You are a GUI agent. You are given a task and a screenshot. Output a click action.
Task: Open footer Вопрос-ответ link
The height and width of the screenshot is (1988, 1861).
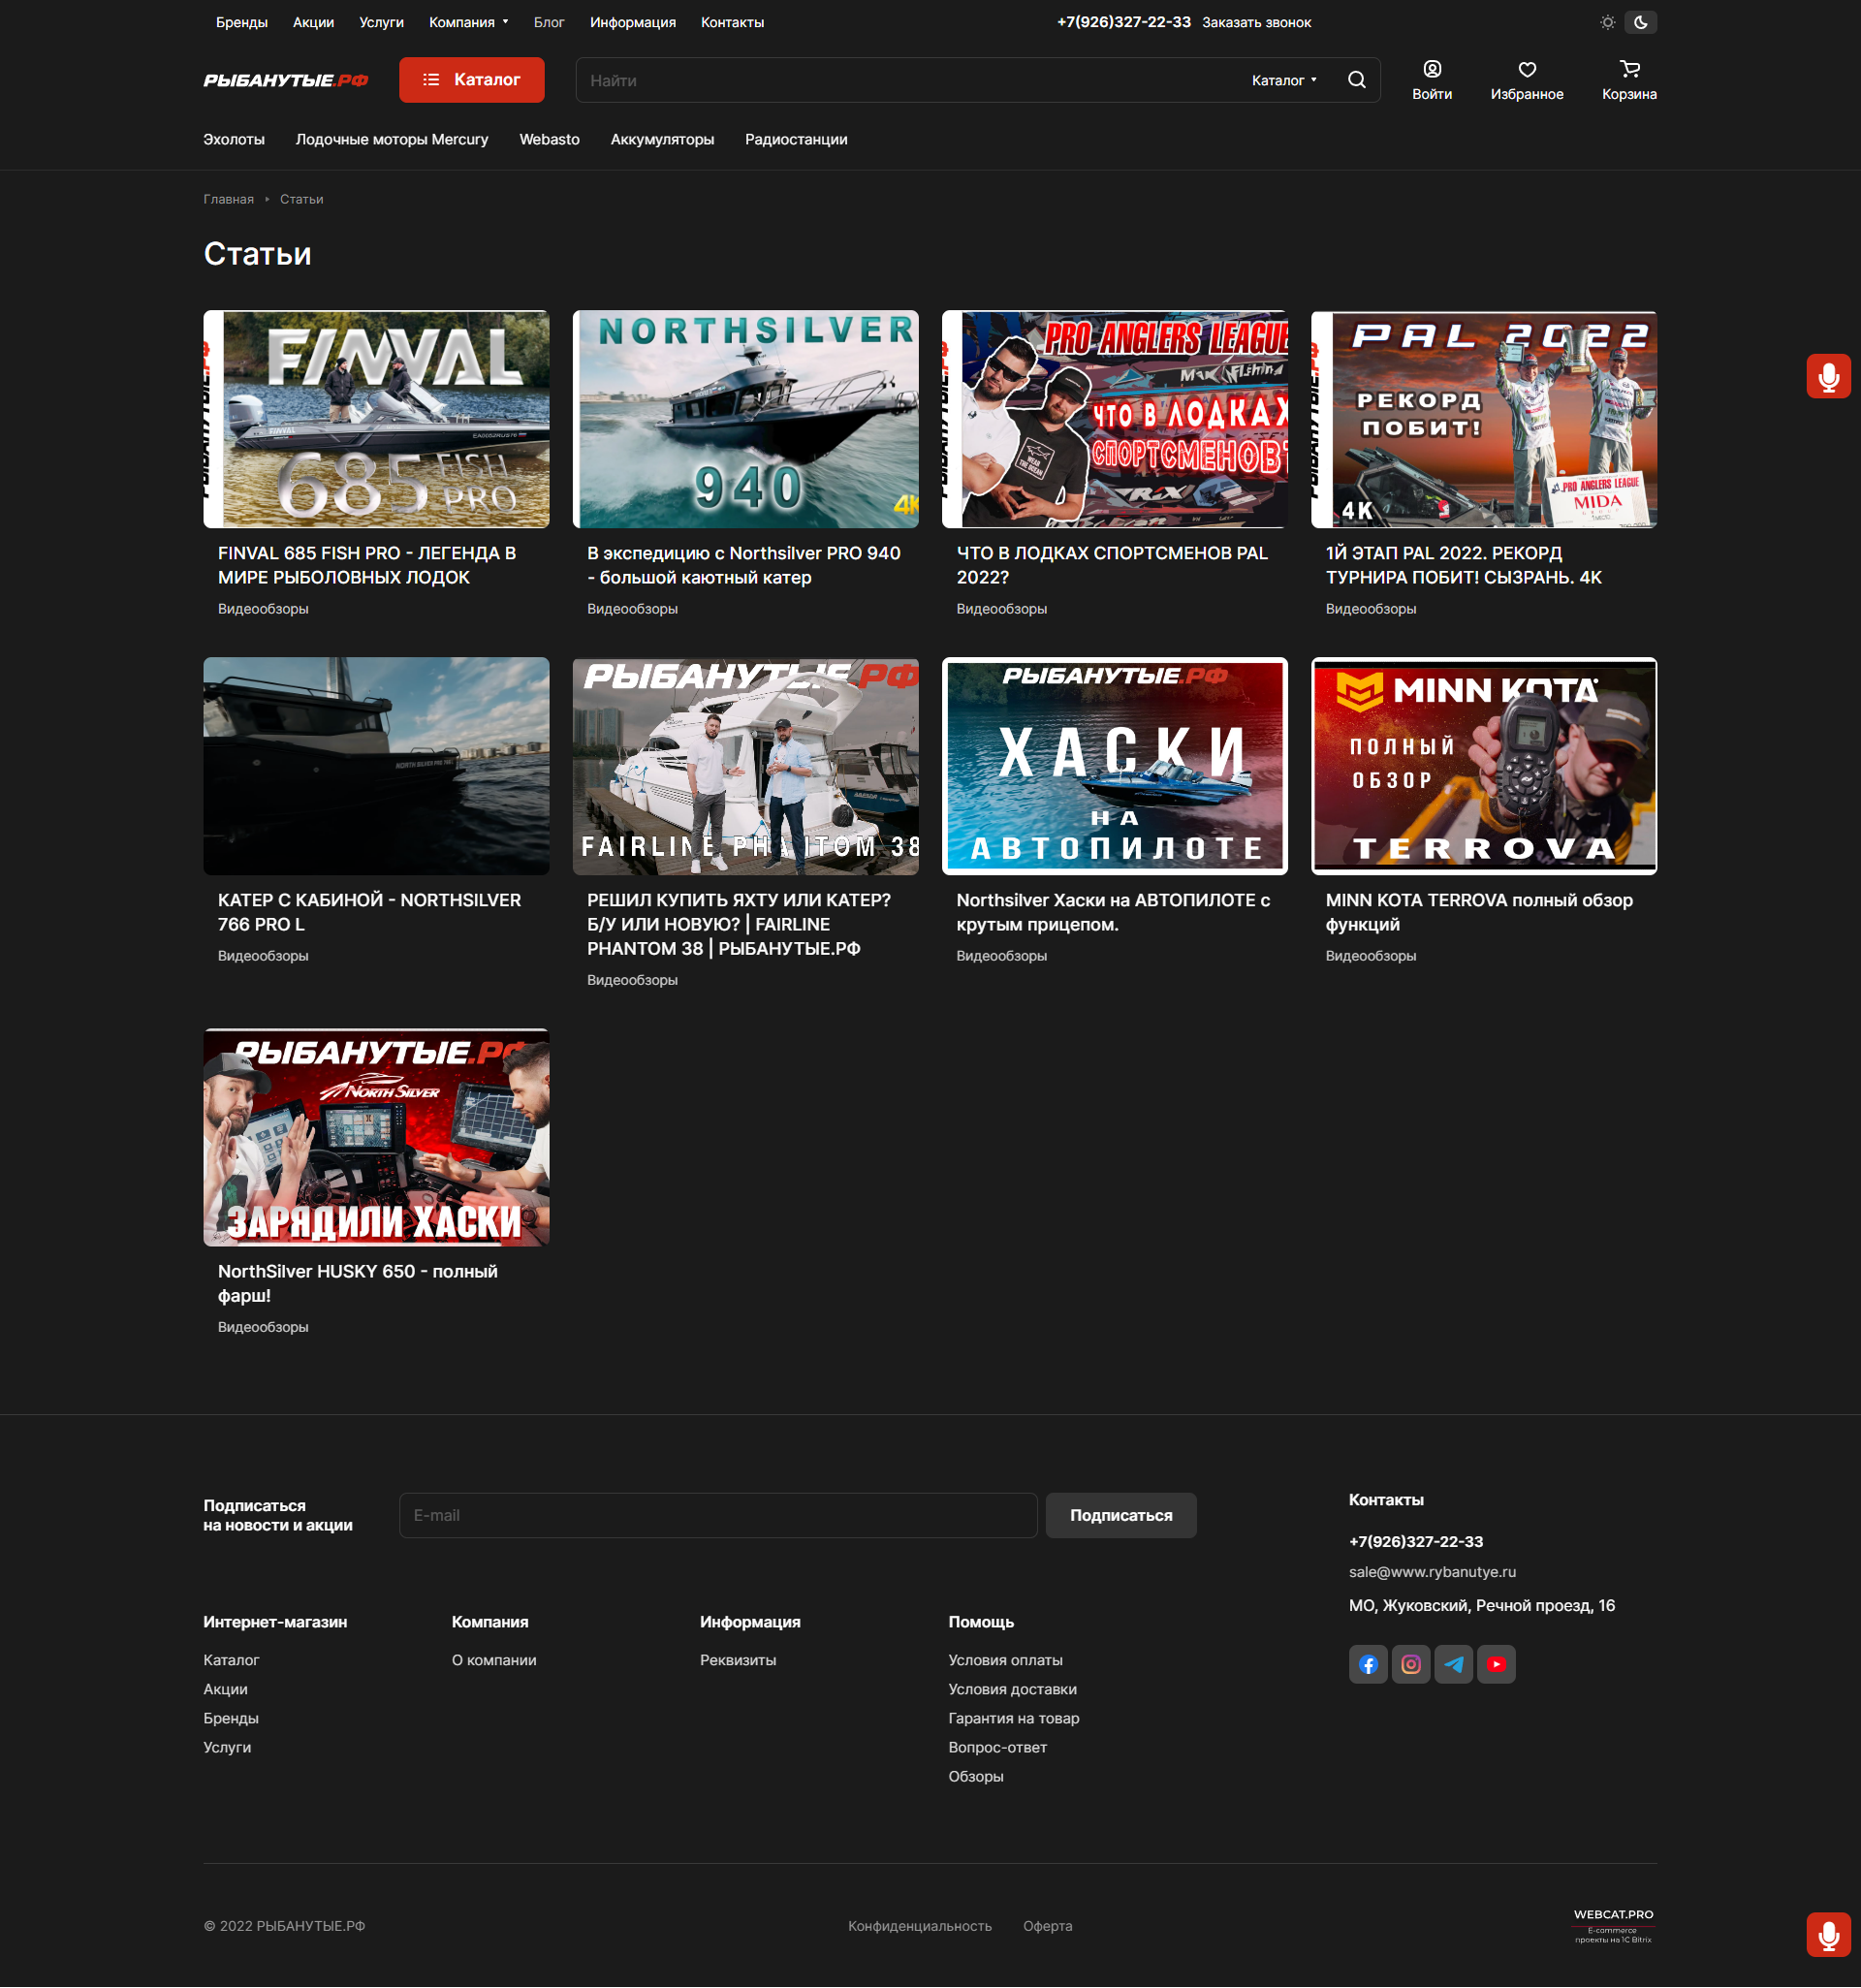(x=997, y=1747)
